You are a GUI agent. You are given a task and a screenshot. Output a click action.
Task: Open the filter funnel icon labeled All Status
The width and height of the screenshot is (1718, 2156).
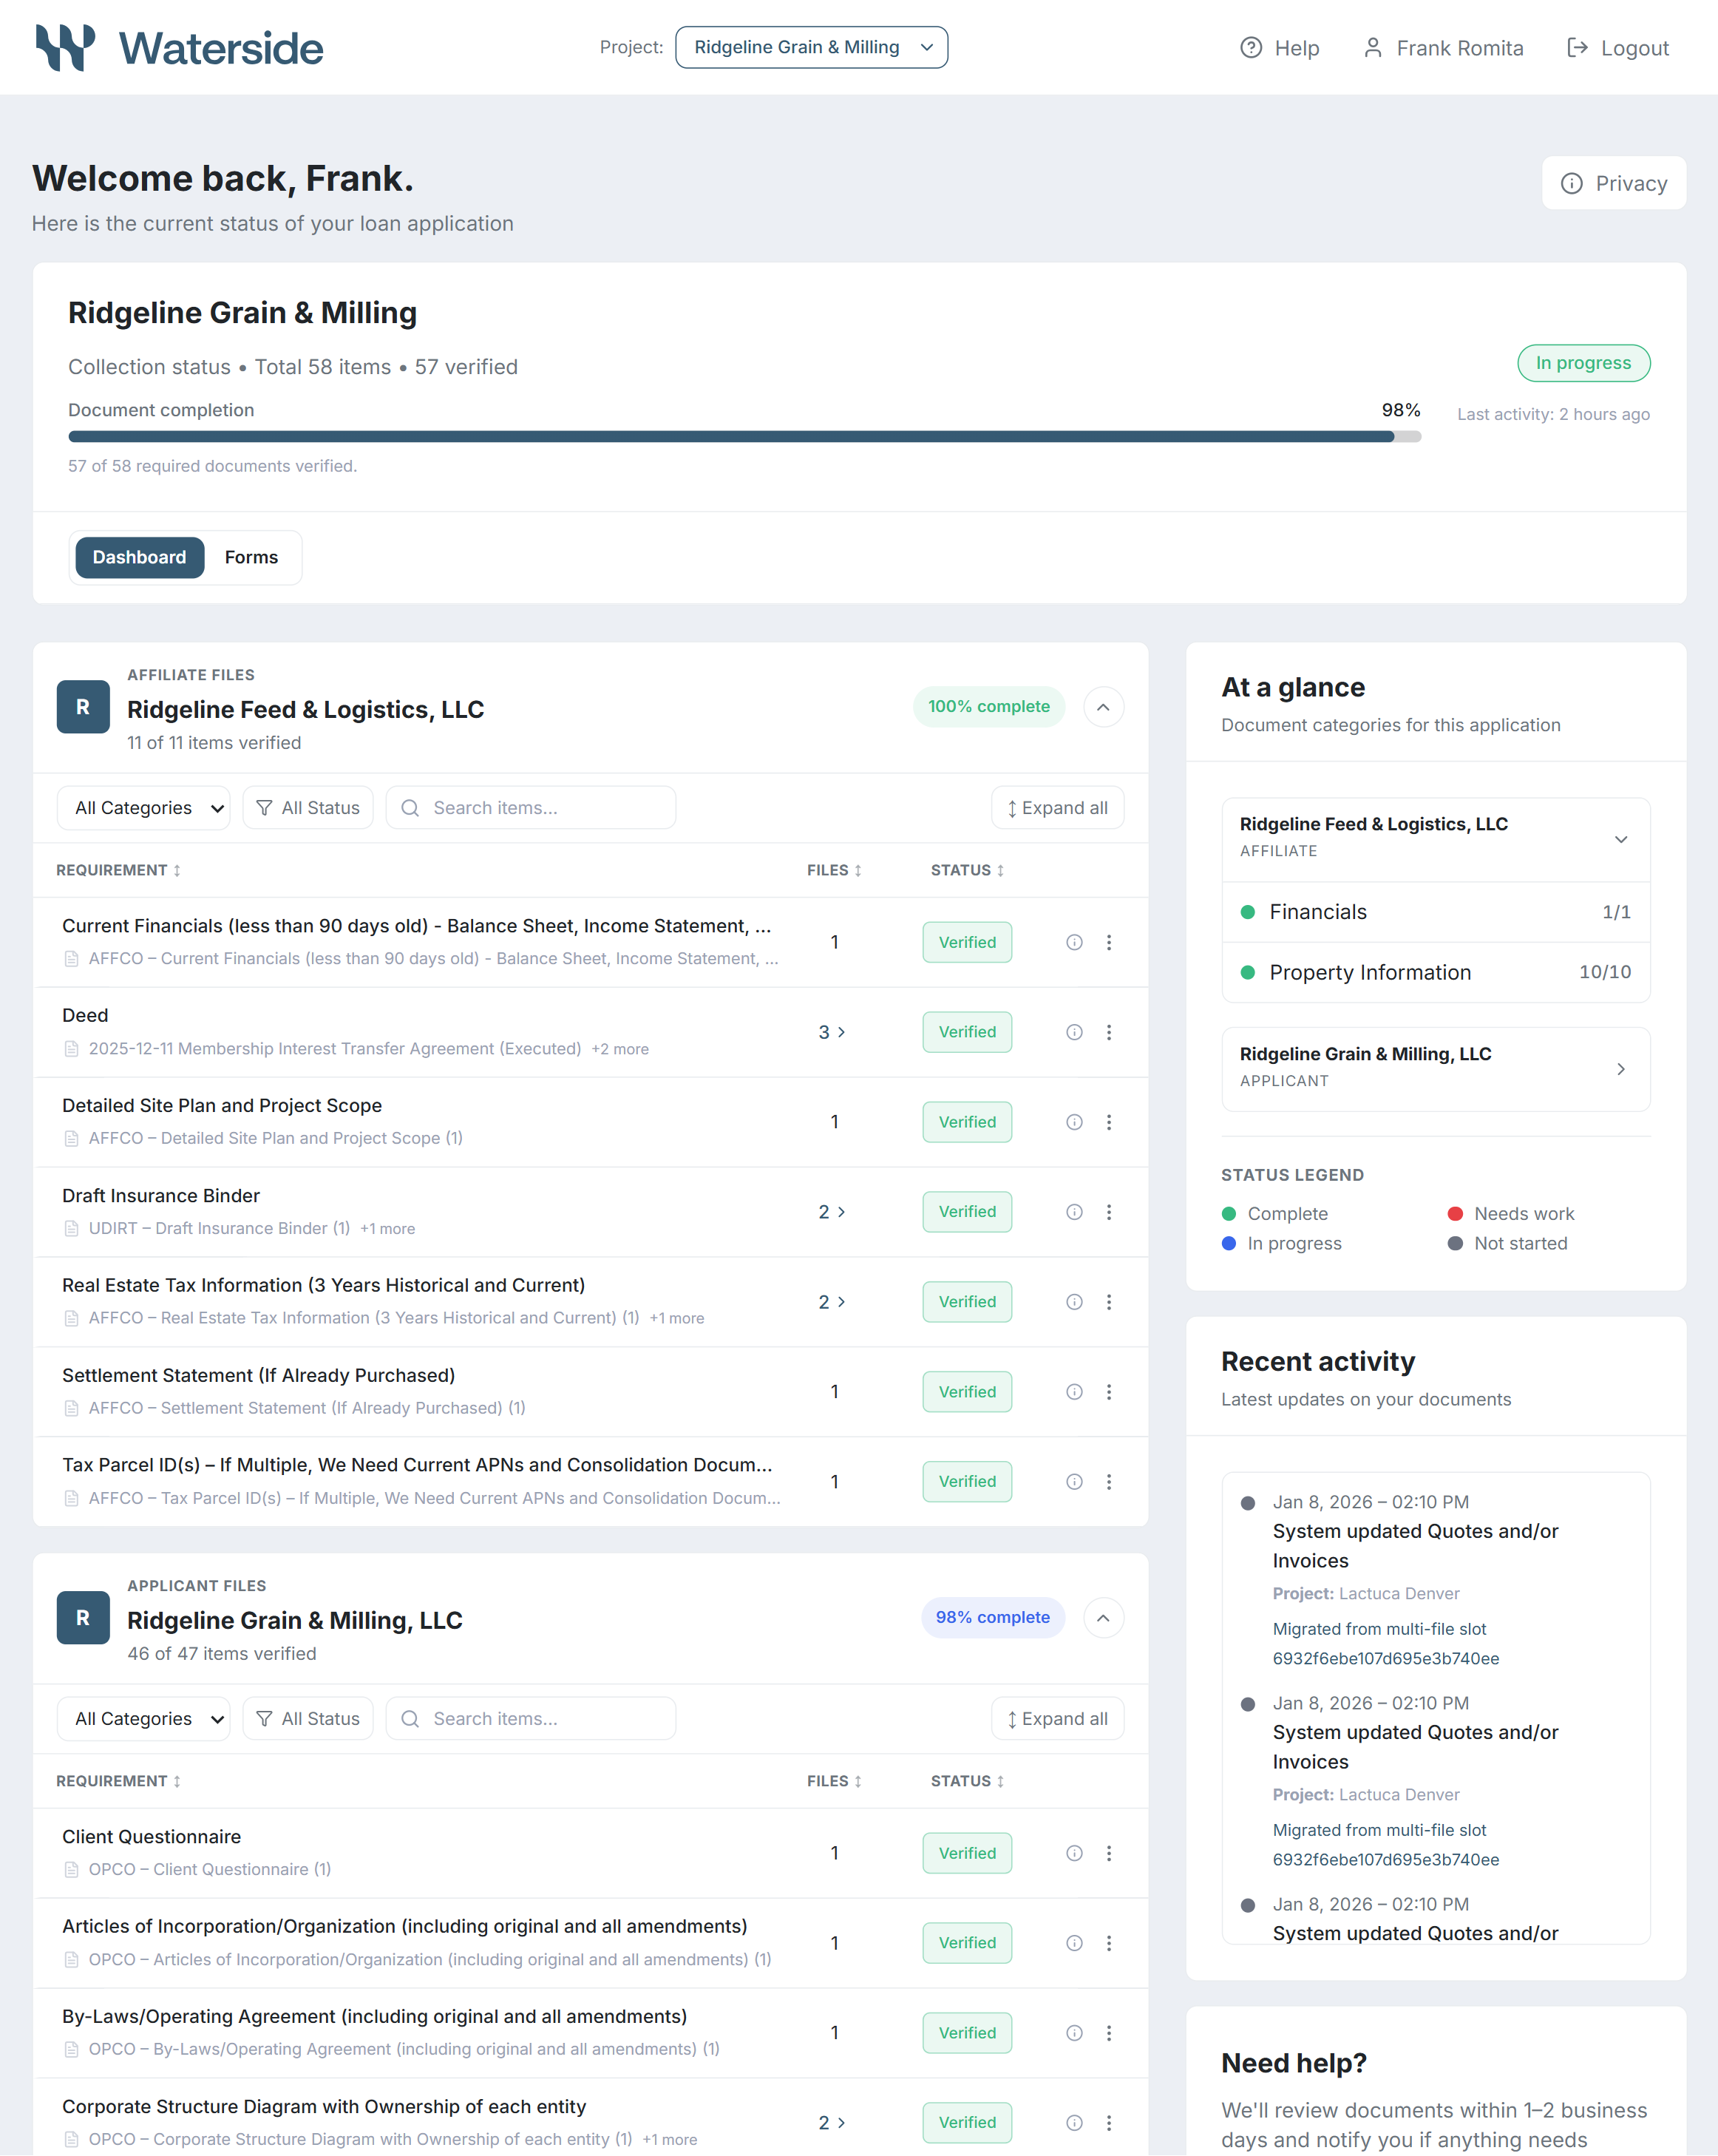pos(264,807)
